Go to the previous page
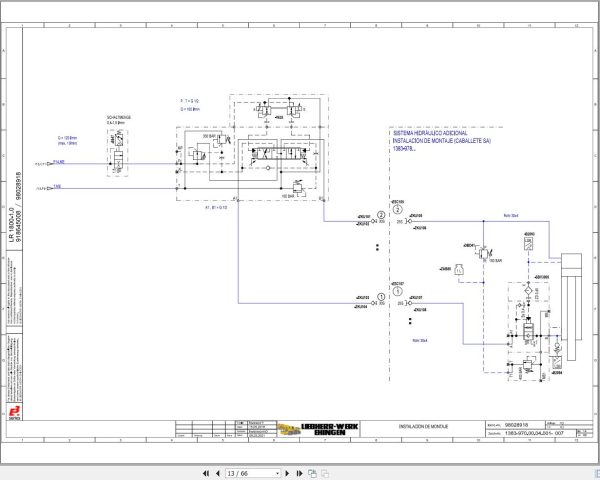This screenshot has width=600, height=480. [x=218, y=473]
